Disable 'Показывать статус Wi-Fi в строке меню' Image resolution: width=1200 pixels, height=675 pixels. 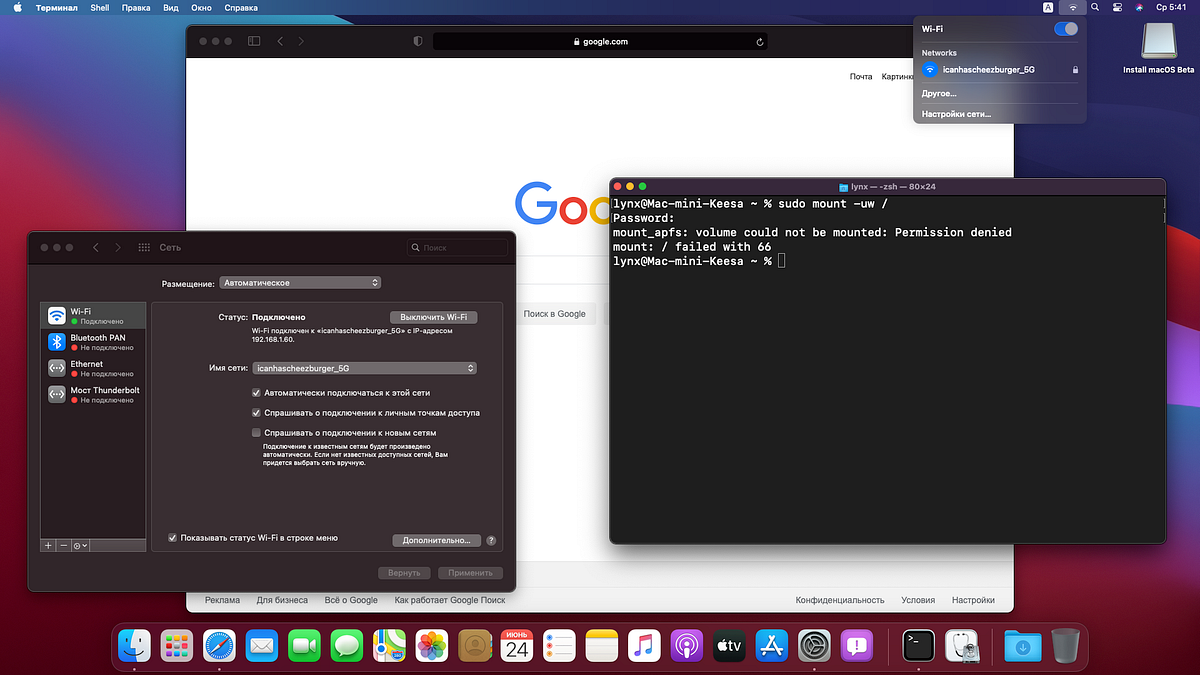point(172,537)
